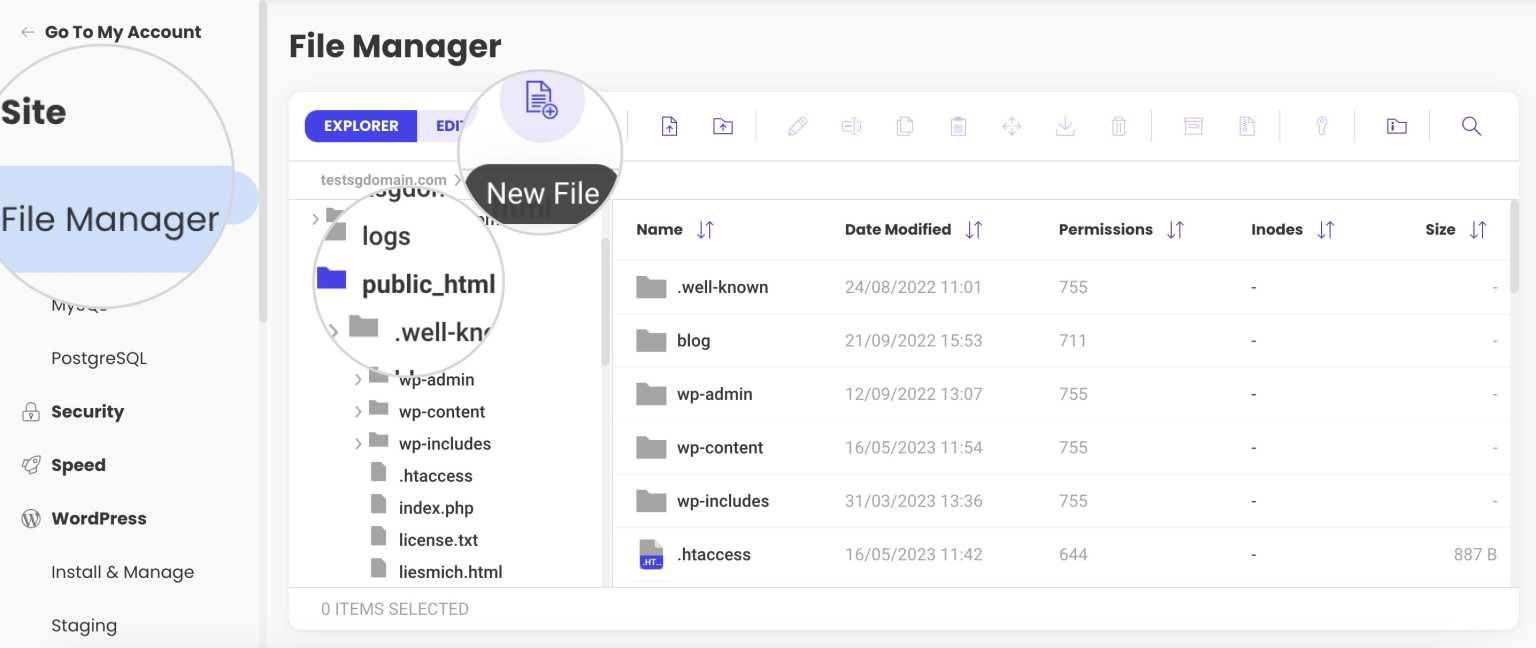Open Install & Manage under WordPress
1536x648 pixels.
[x=123, y=572]
